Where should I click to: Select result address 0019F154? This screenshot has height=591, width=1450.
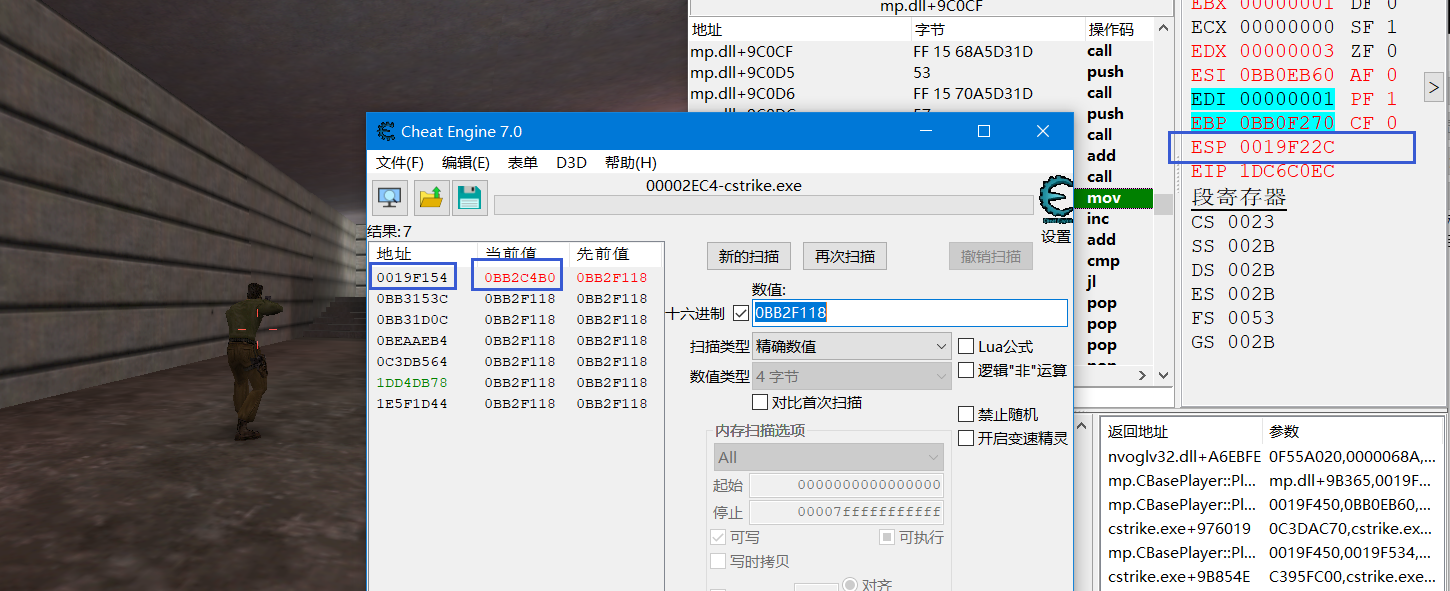click(x=412, y=277)
